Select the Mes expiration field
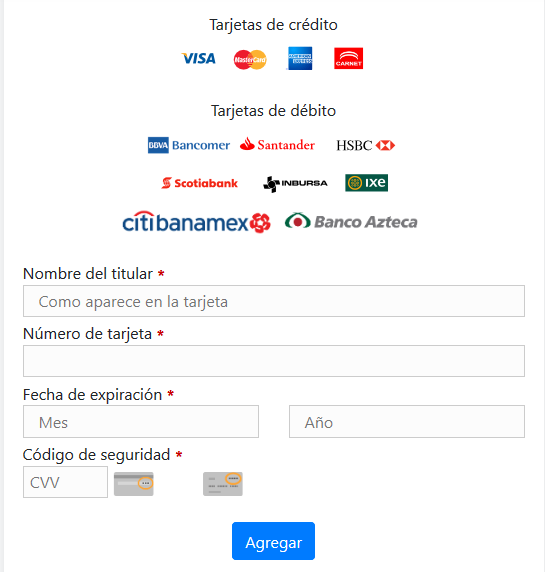Screen dimensions: 545x572 (141, 421)
